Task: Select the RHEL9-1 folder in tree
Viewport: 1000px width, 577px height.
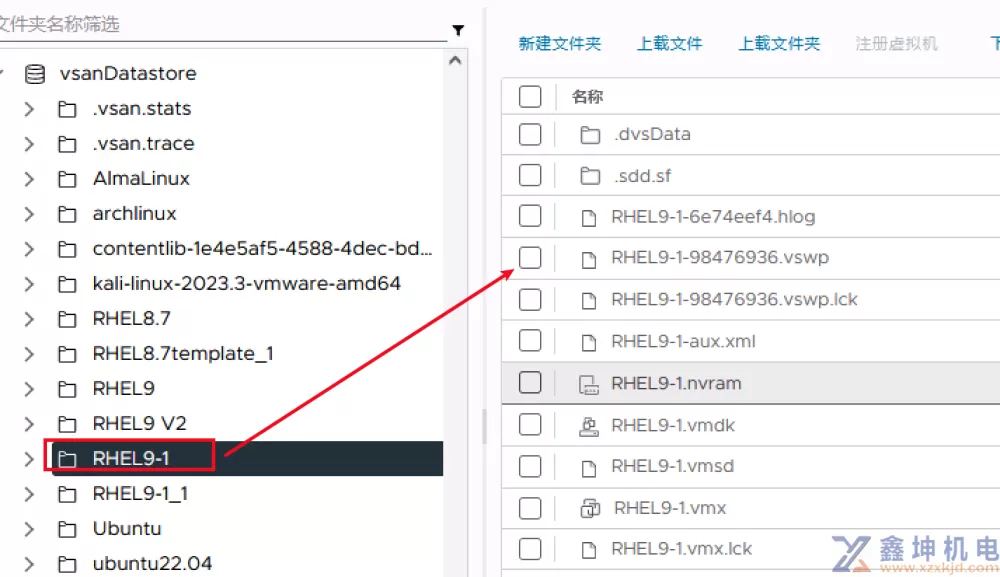Action: coord(247,458)
